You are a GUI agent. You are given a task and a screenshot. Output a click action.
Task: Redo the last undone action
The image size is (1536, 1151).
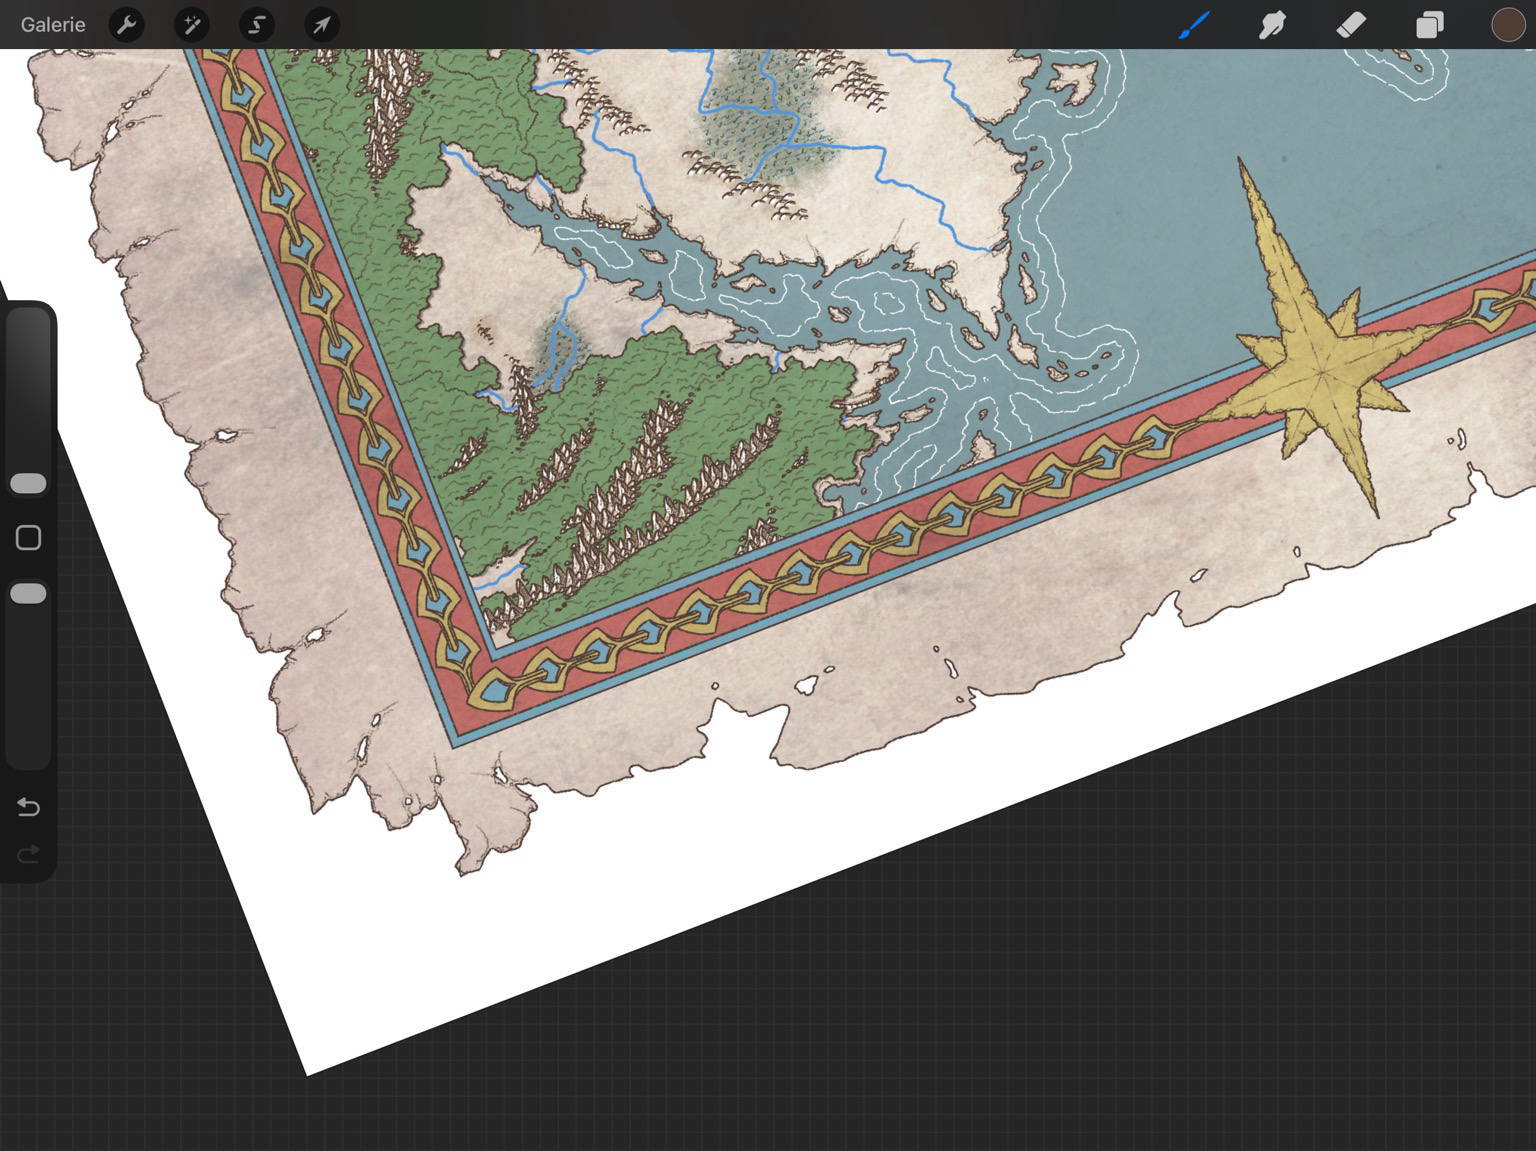tap(28, 853)
